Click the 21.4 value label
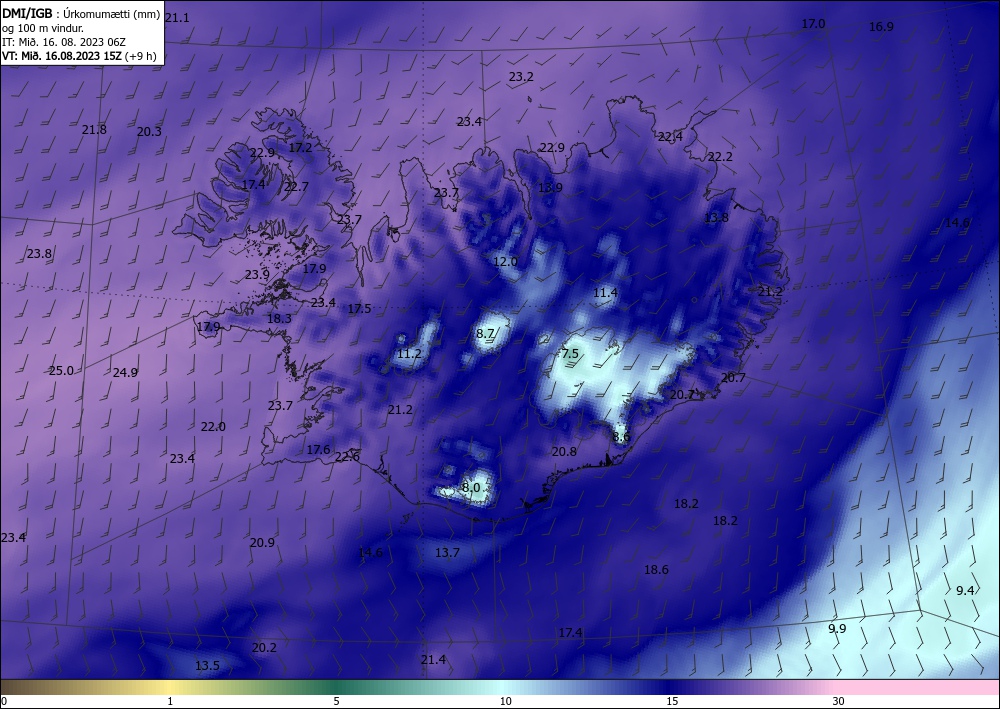The width and height of the screenshot is (1000, 709). (434, 659)
